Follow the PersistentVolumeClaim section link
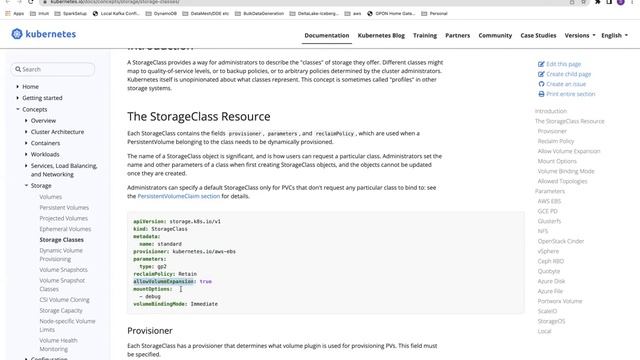The height and width of the screenshot is (360, 640). coord(178,196)
